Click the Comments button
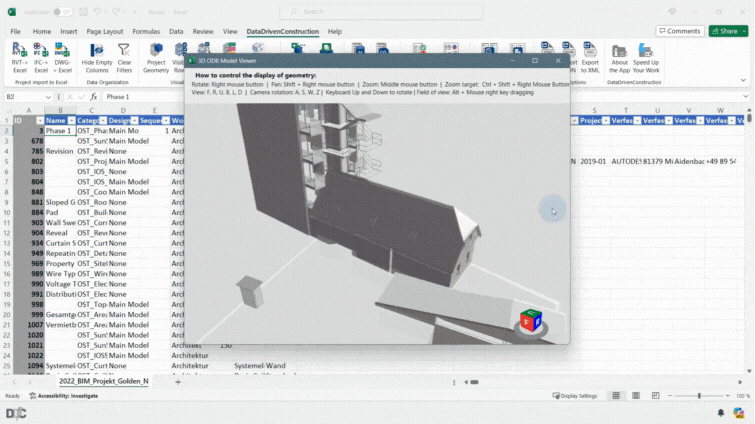This screenshot has width=755, height=424. click(679, 31)
